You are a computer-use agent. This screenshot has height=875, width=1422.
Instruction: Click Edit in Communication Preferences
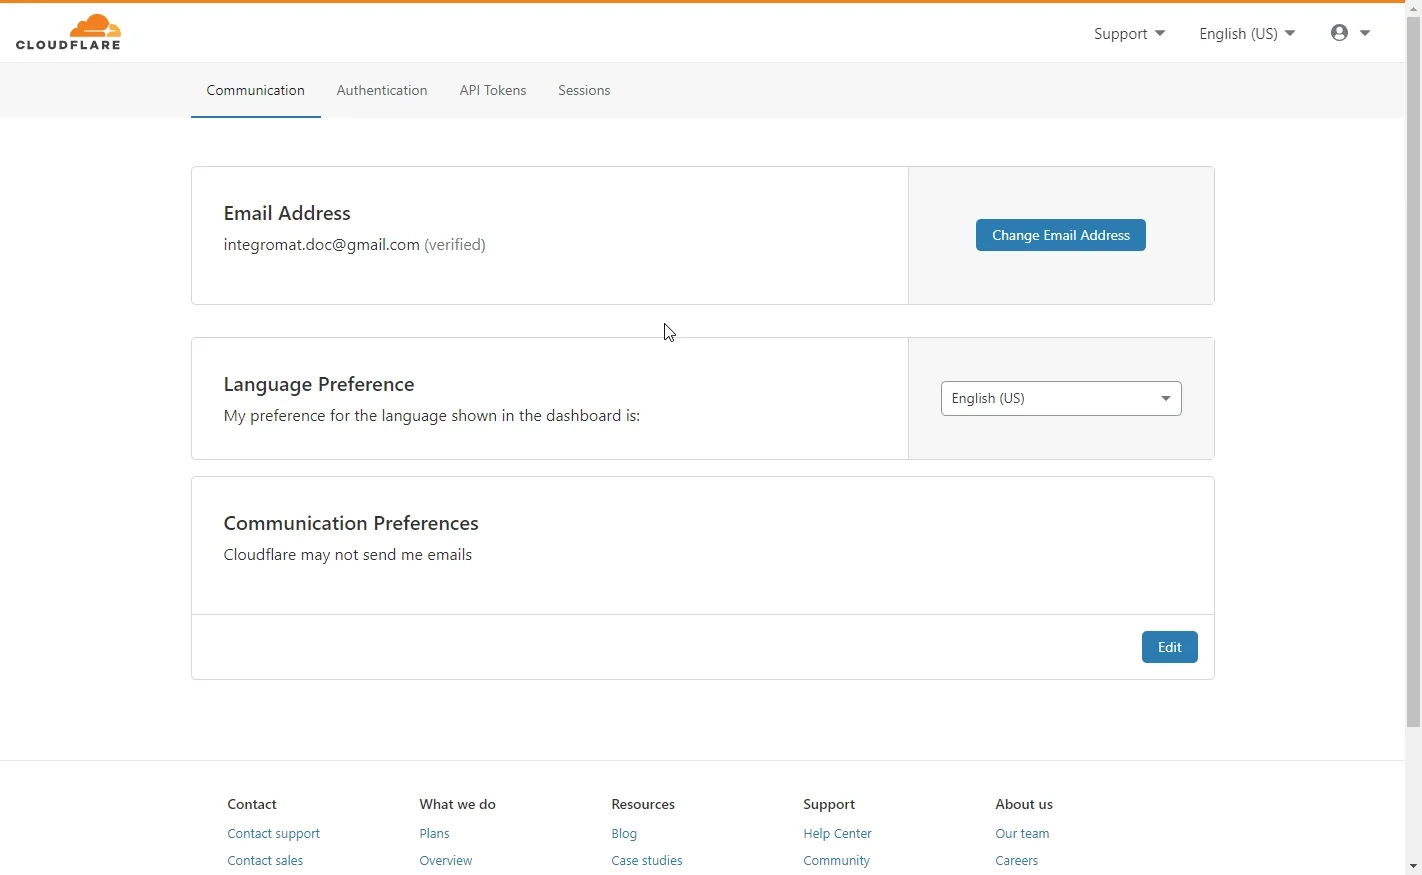pos(1170,647)
